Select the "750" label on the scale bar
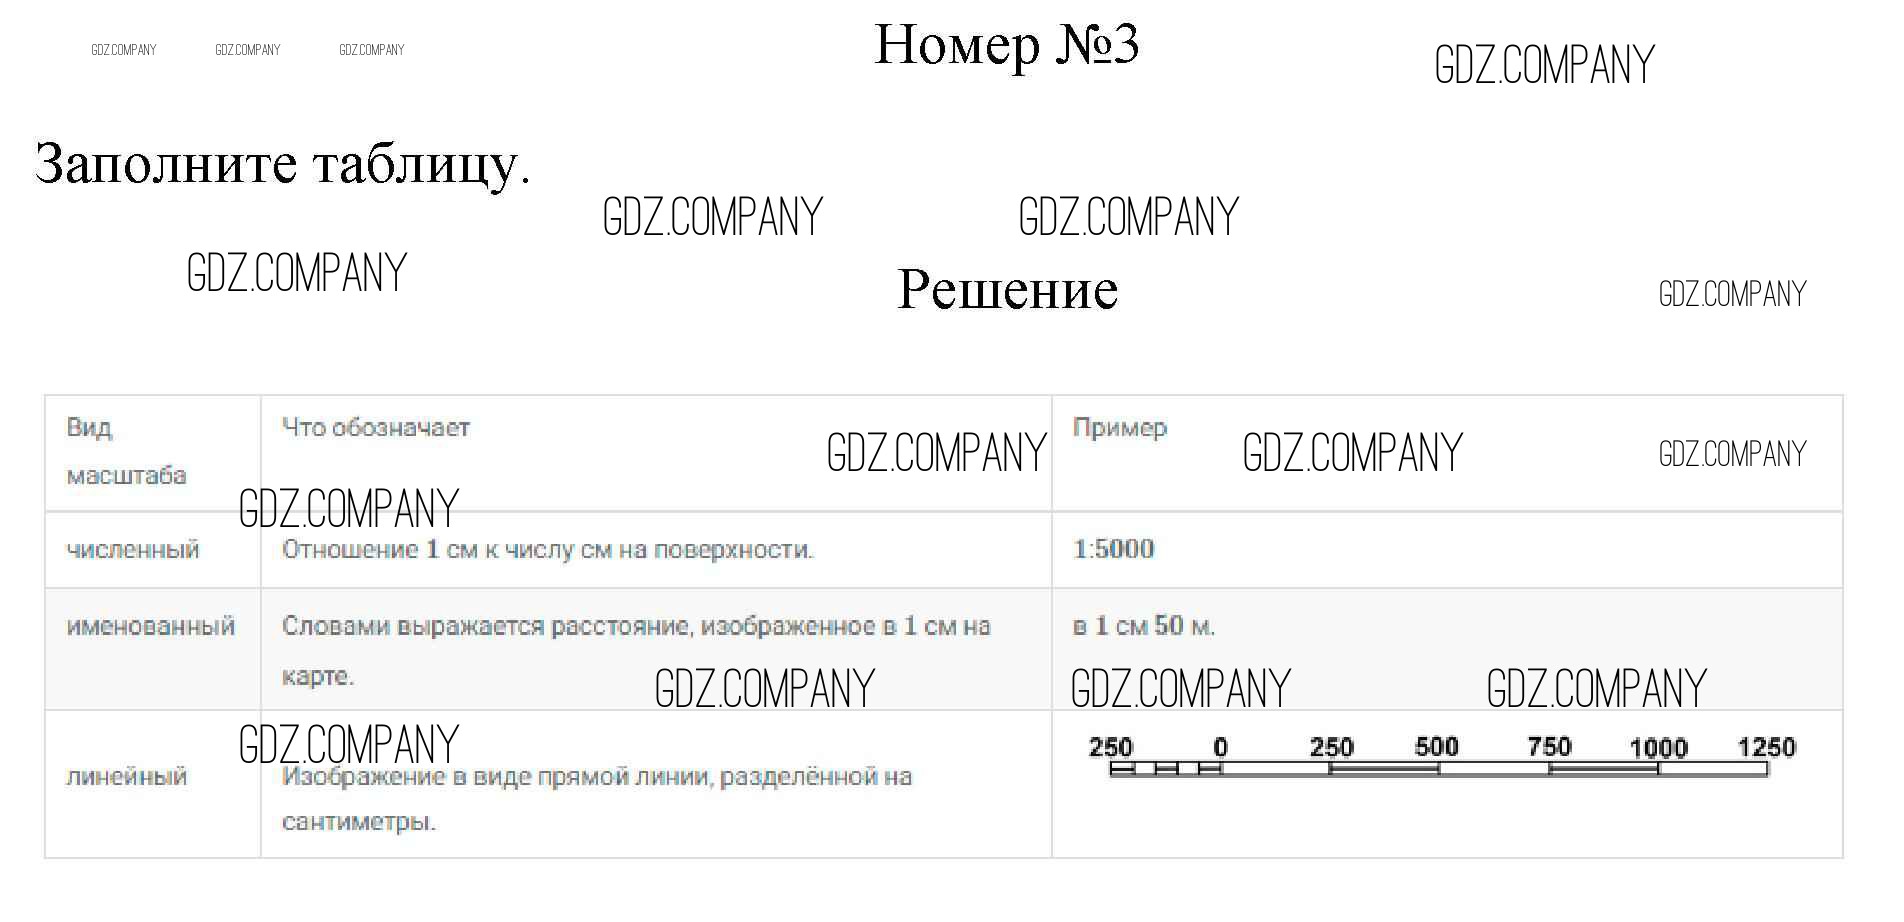Image resolution: width=1904 pixels, height=922 pixels. pyautogui.click(x=1549, y=747)
